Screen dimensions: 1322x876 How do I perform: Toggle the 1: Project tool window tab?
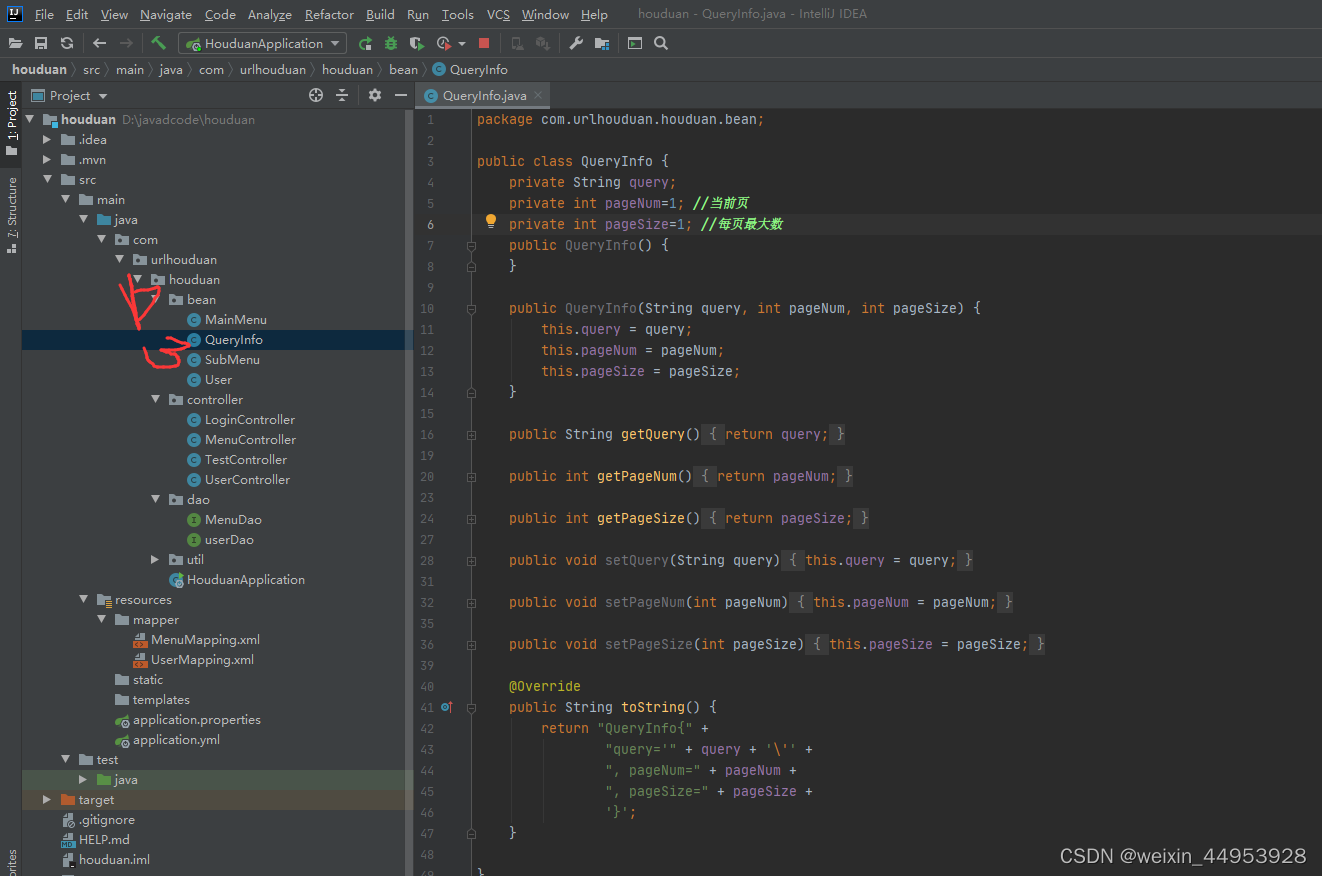pos(11,123)
